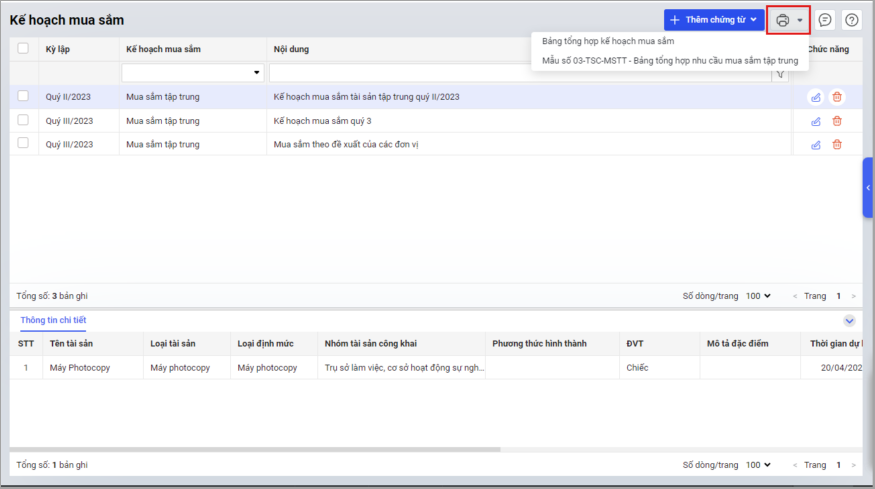This screenshot has height=489, width=875.
Task: Expand the Kế hoạch mua sắm filter dropdown
Action: coord(257,73)
